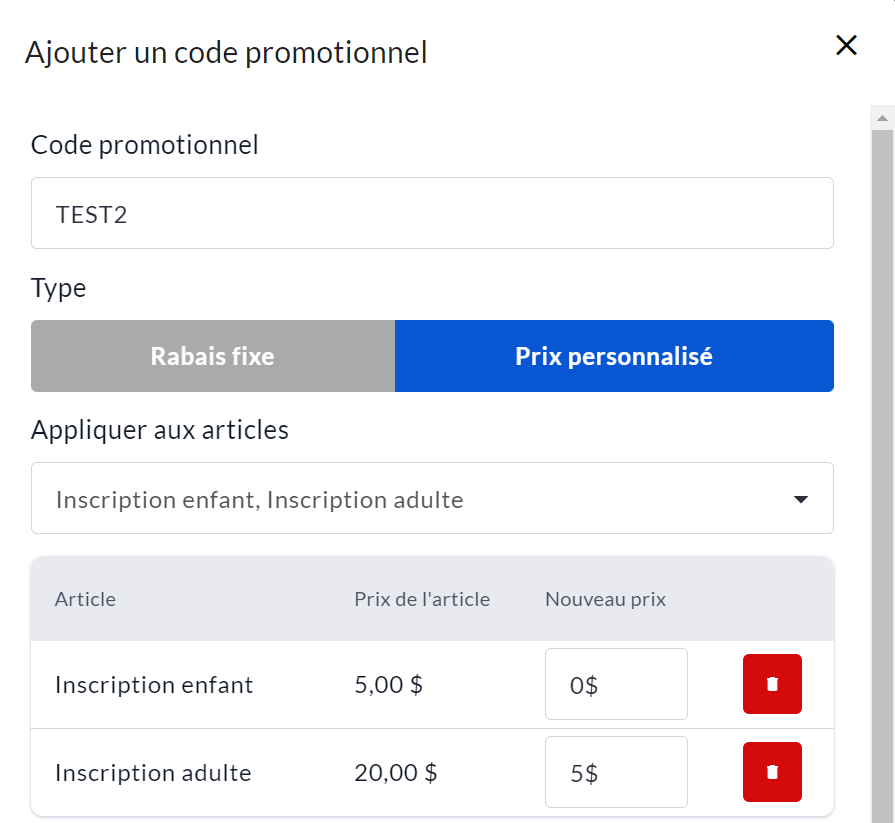Select the Inscription adulte article name

153,773
